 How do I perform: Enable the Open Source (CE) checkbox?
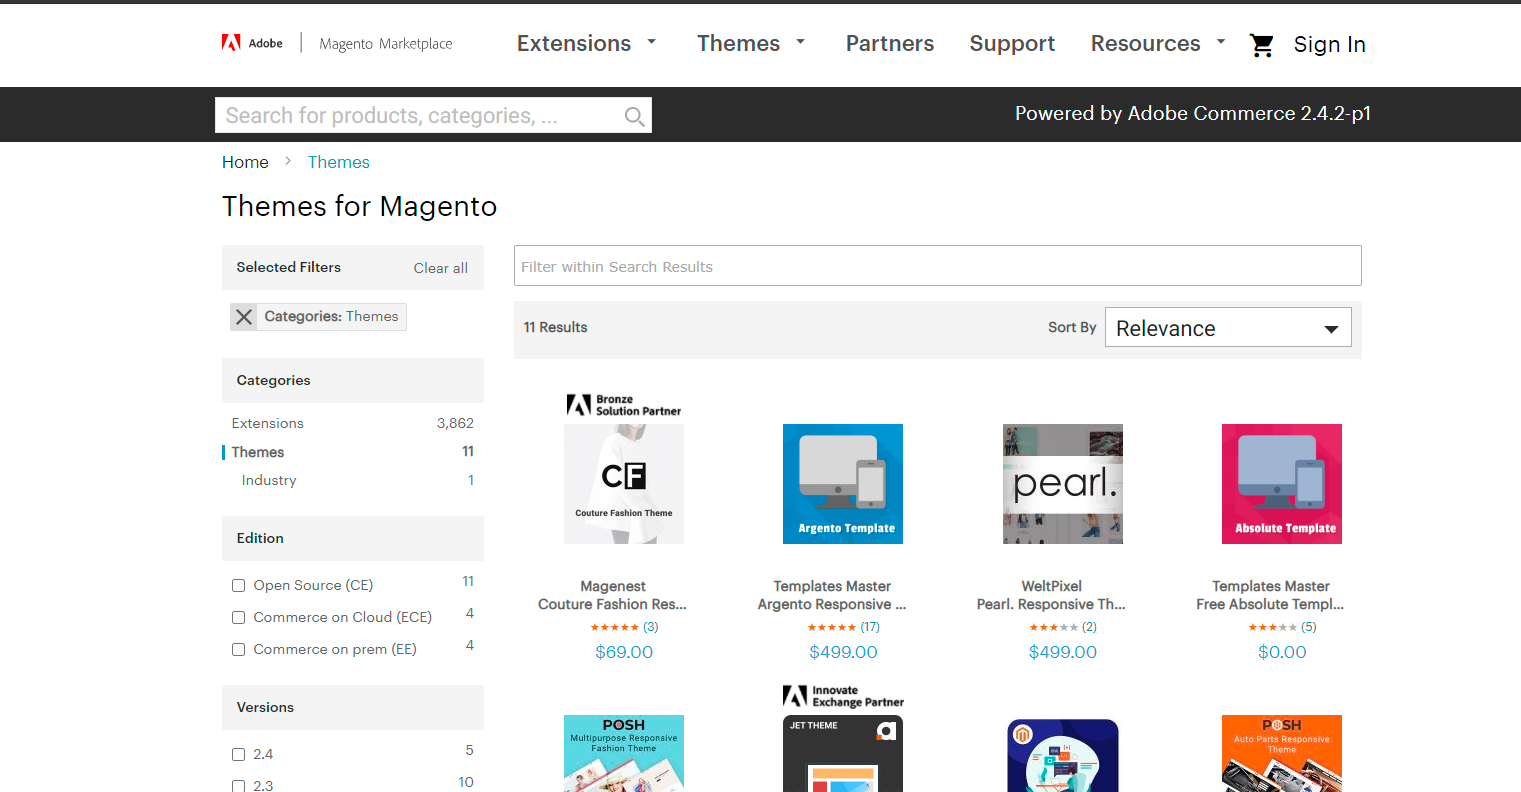click(x=239, y=586)
